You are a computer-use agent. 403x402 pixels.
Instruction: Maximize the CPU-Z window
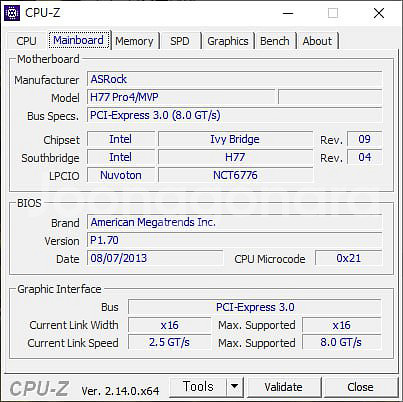point(333,13)
